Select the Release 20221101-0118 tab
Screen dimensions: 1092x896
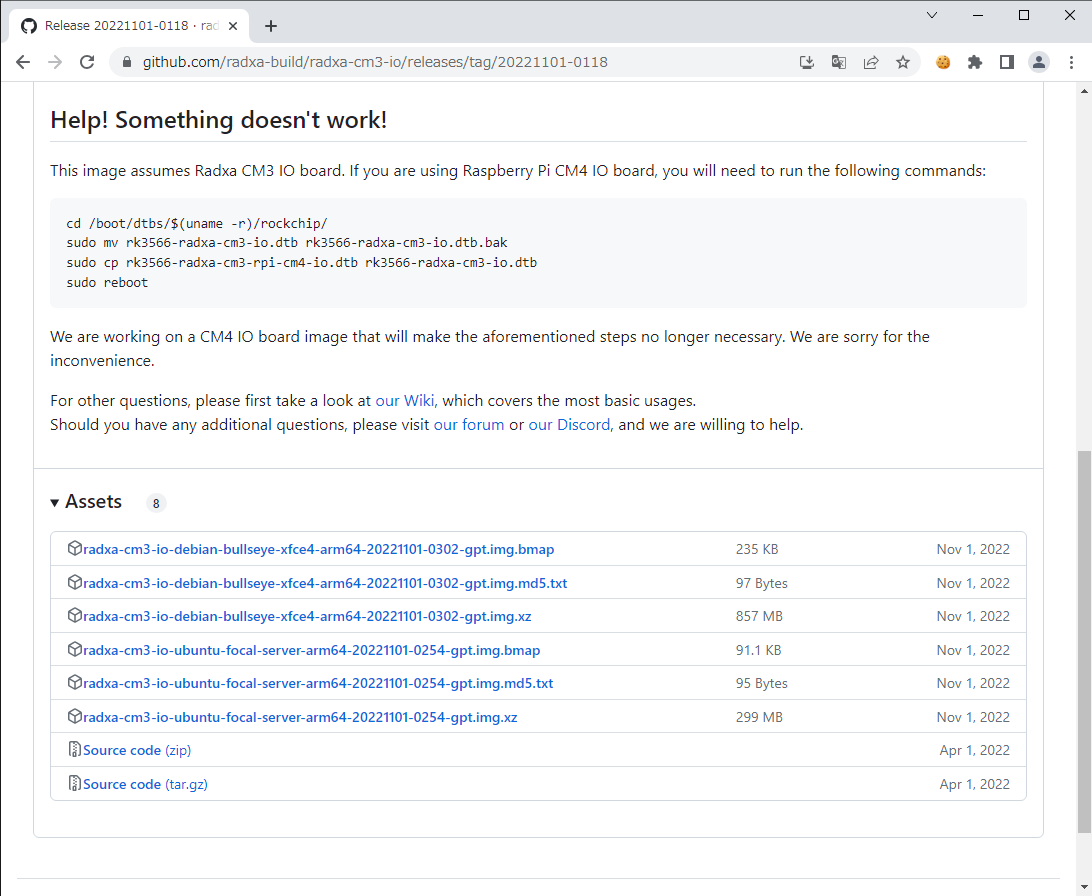tap(129, 26)
